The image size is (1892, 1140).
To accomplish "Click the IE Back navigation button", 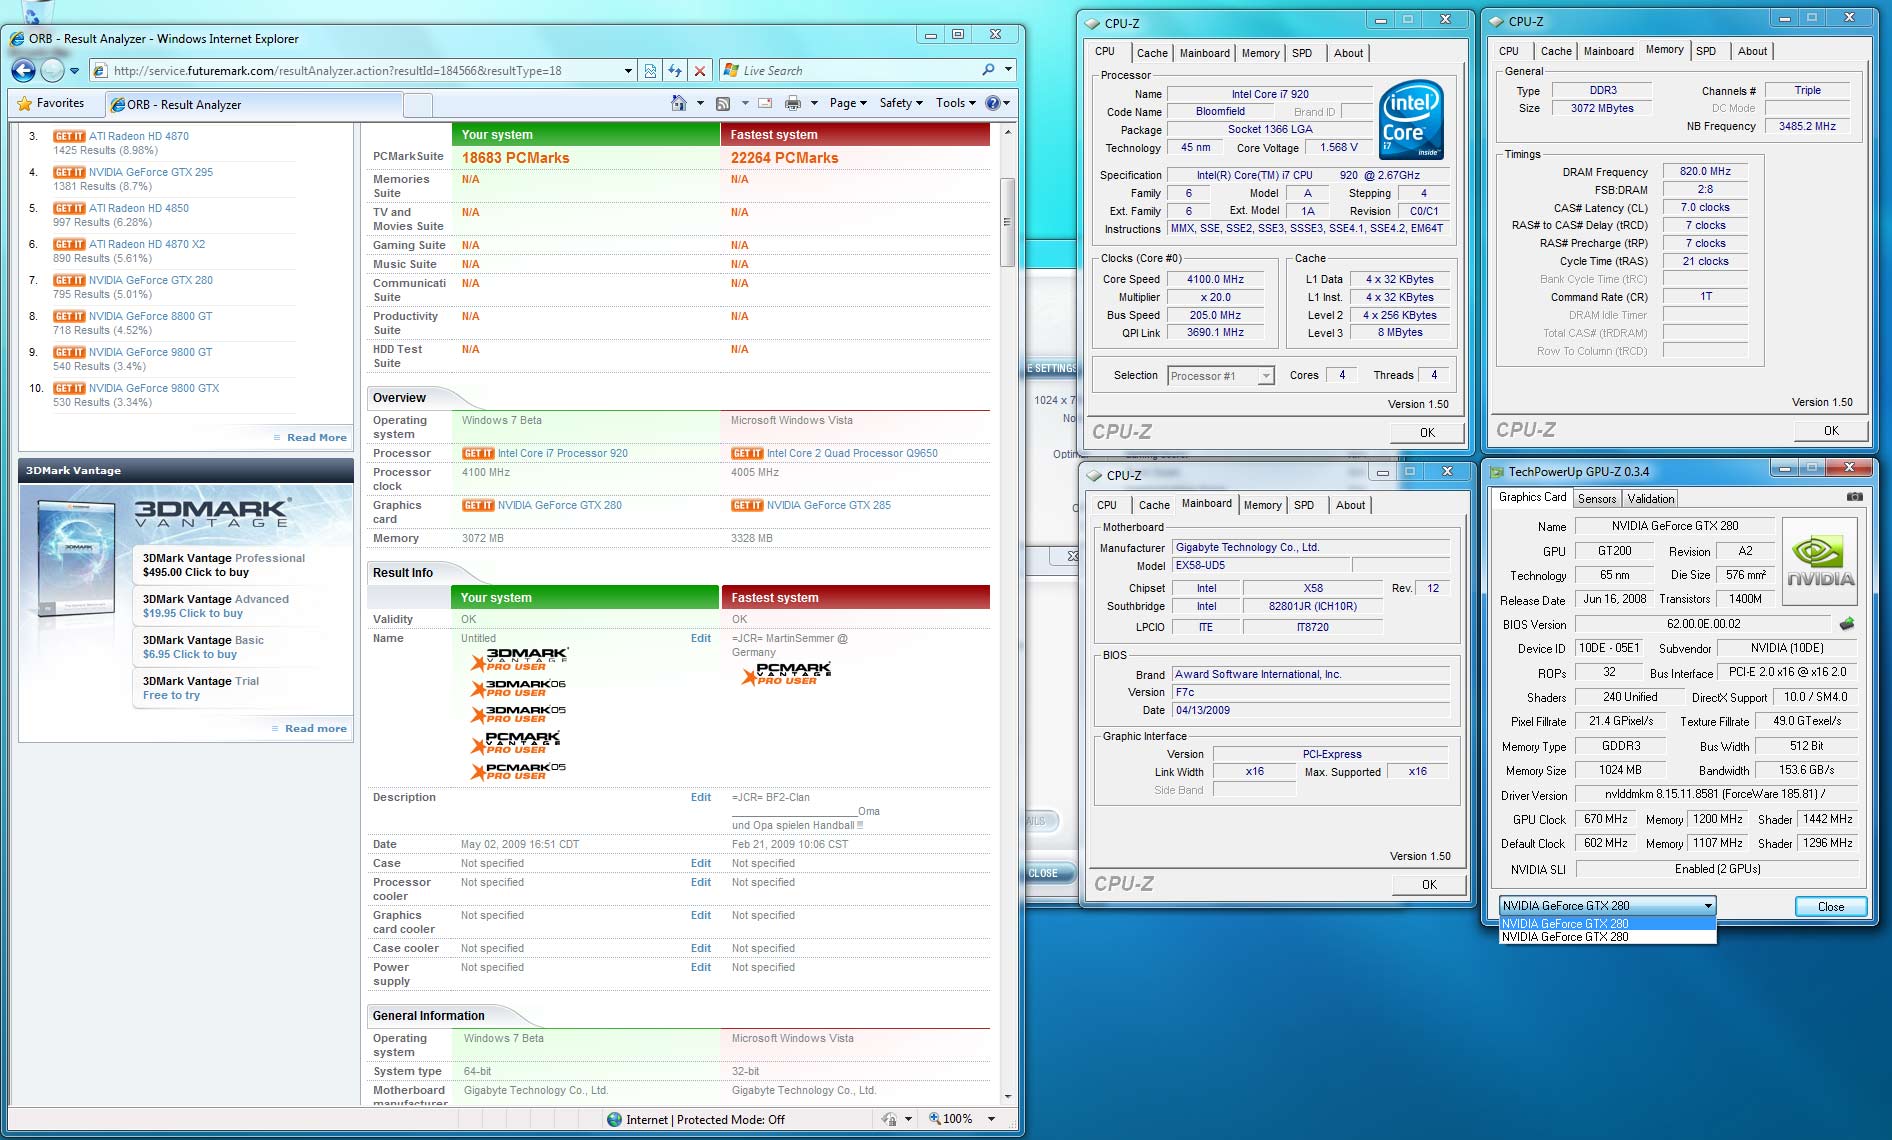I will click(23, 70).
